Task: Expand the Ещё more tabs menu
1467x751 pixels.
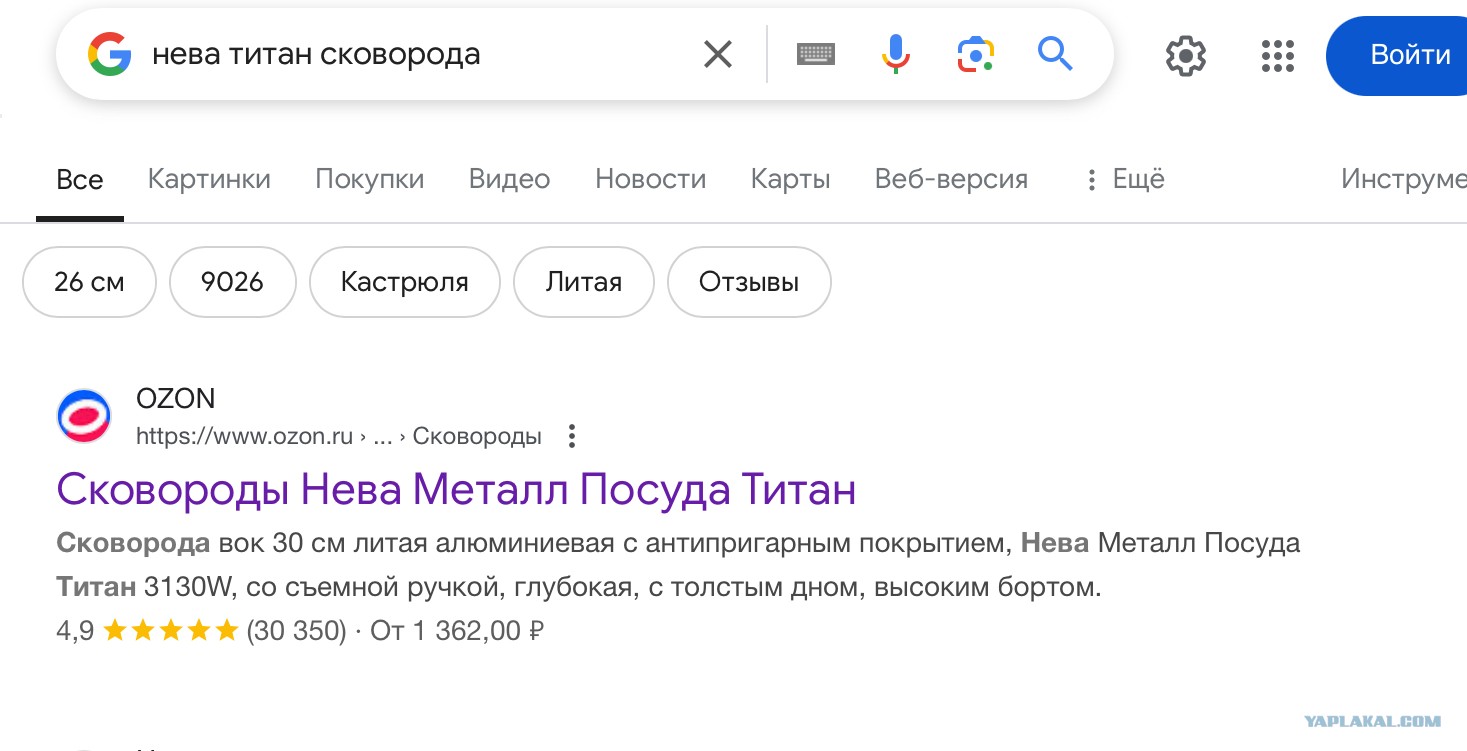Action: (x=1125, y=180)
